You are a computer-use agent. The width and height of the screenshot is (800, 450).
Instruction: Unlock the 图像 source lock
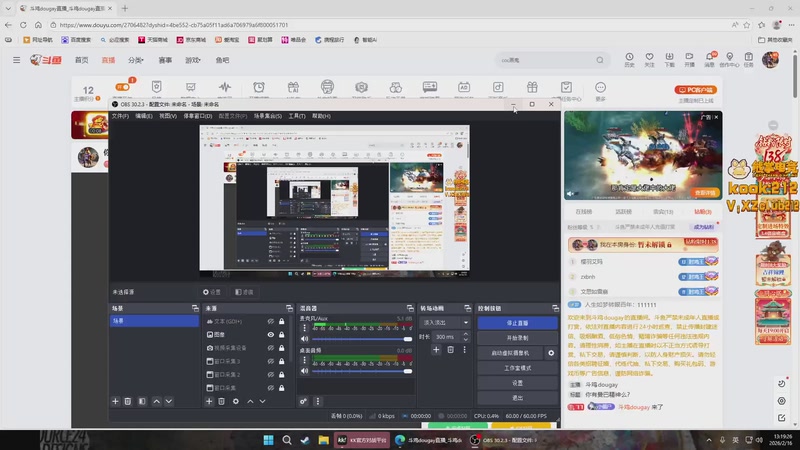pos(282,335)
